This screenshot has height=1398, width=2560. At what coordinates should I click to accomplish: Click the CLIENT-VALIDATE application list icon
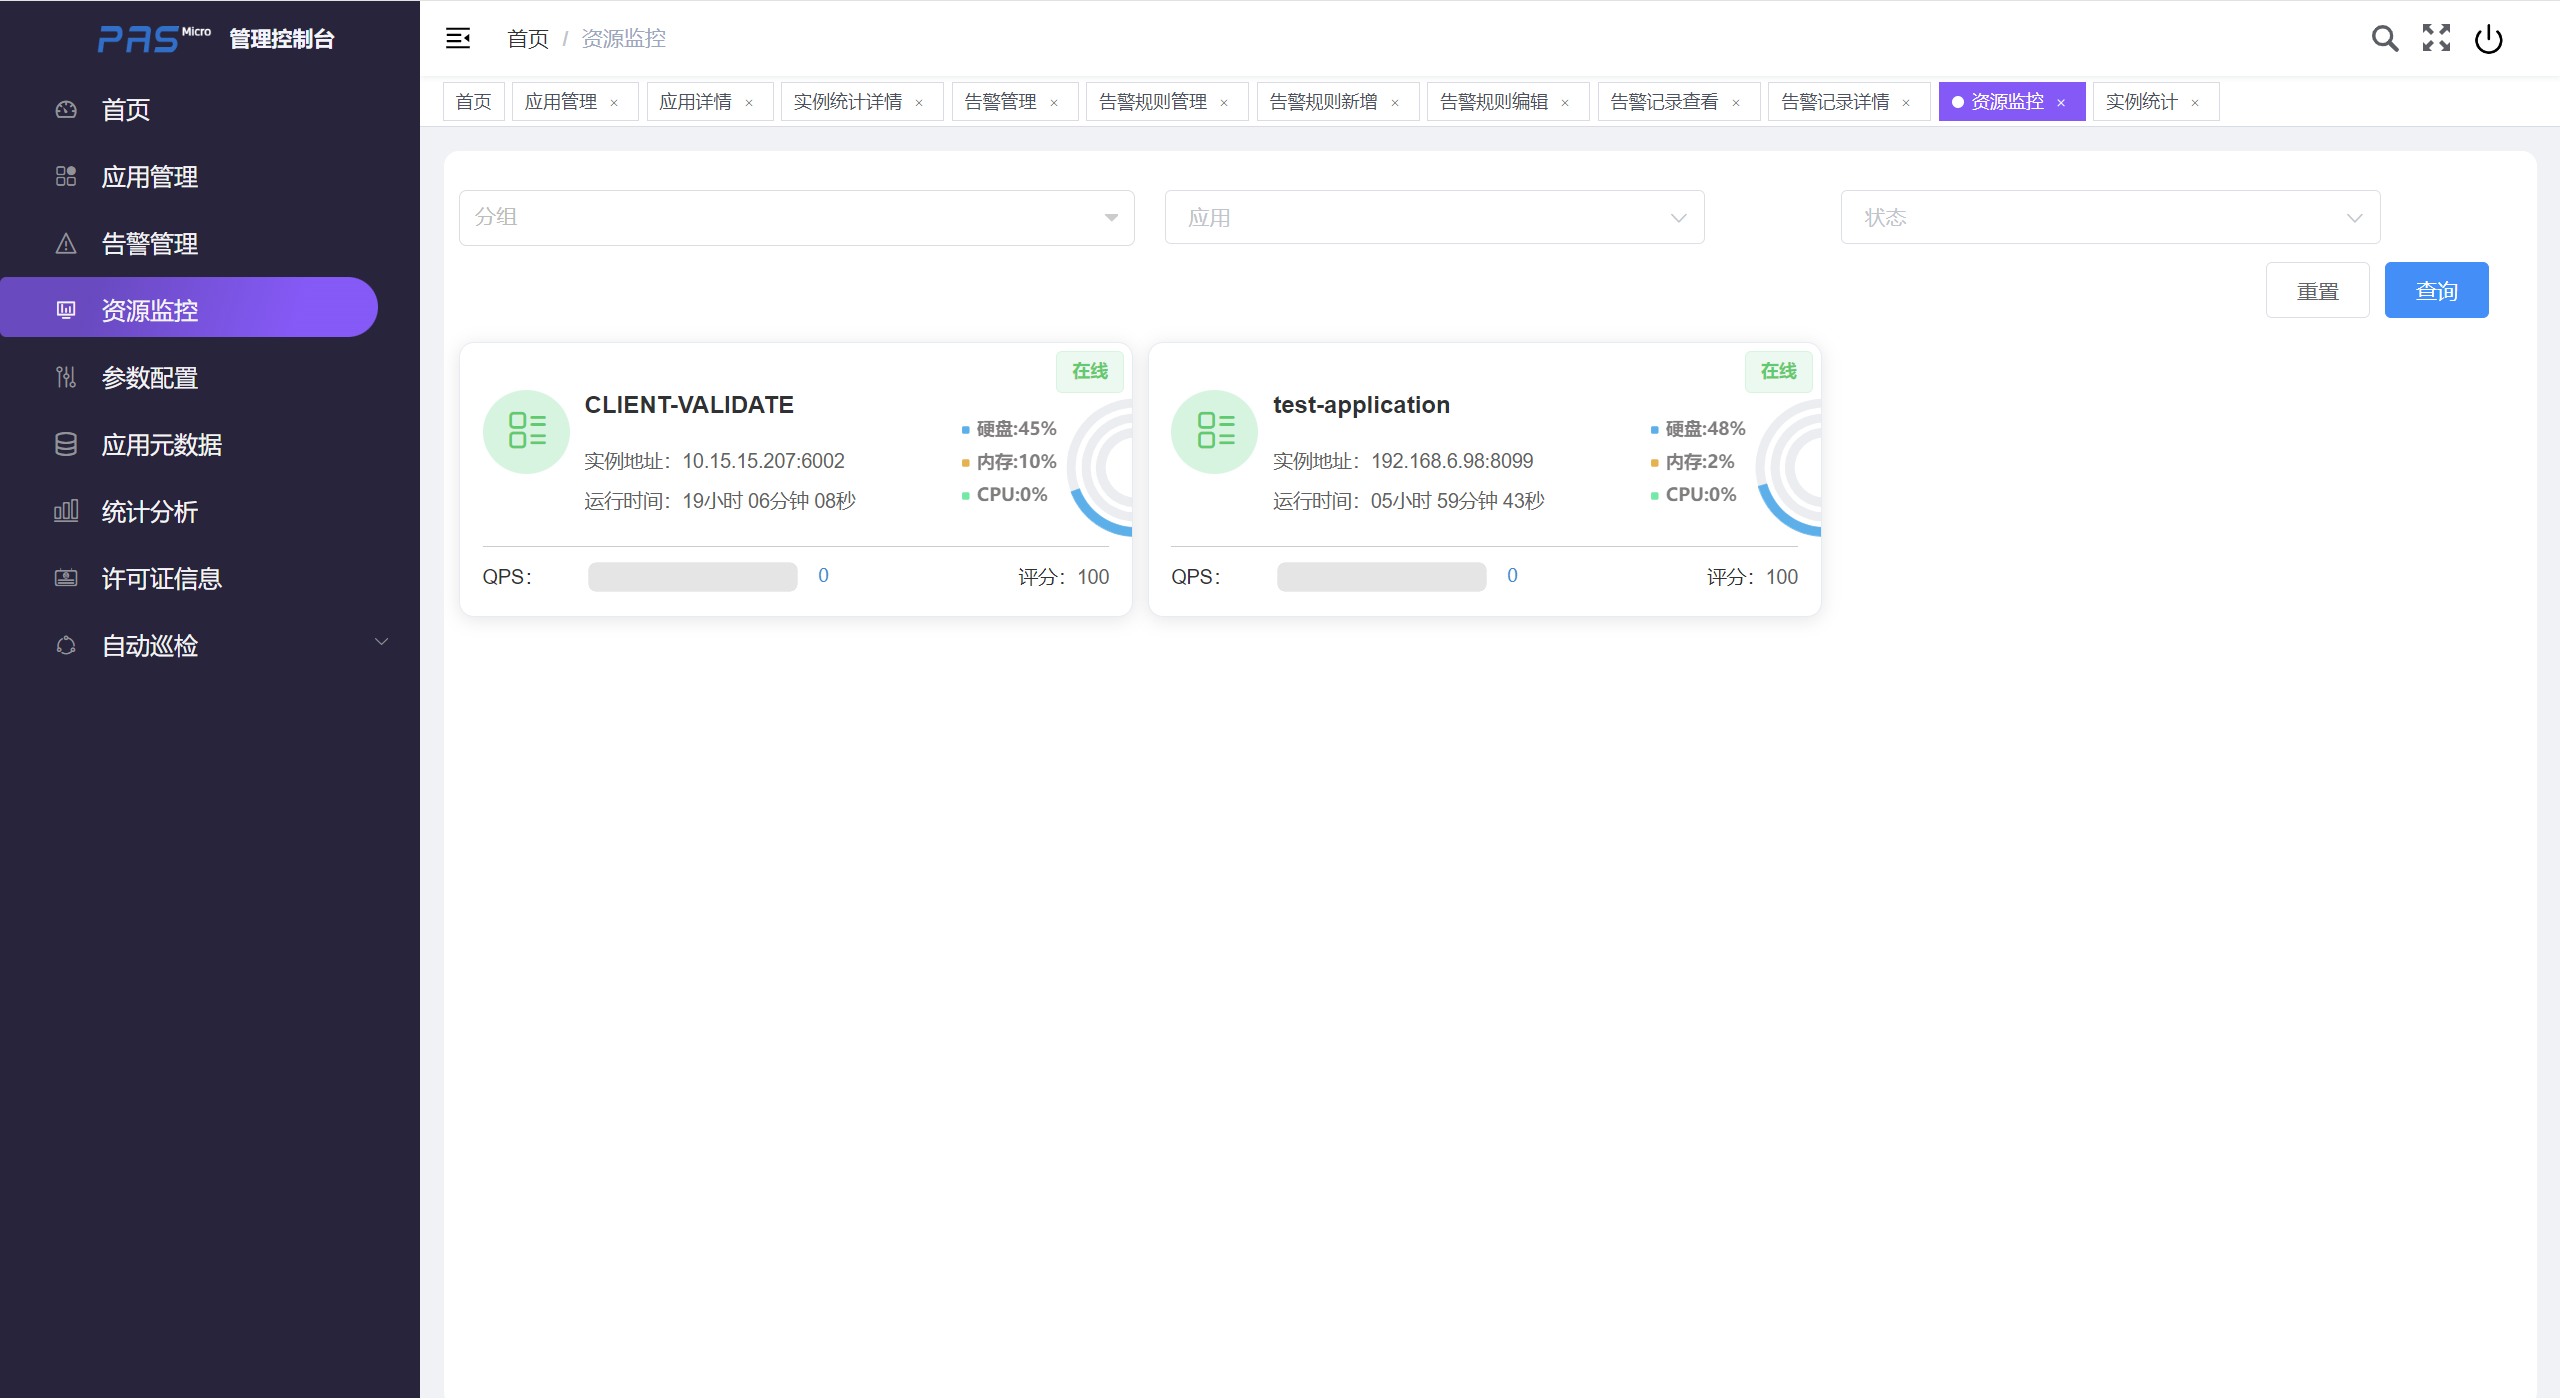(x=526, y=431)
